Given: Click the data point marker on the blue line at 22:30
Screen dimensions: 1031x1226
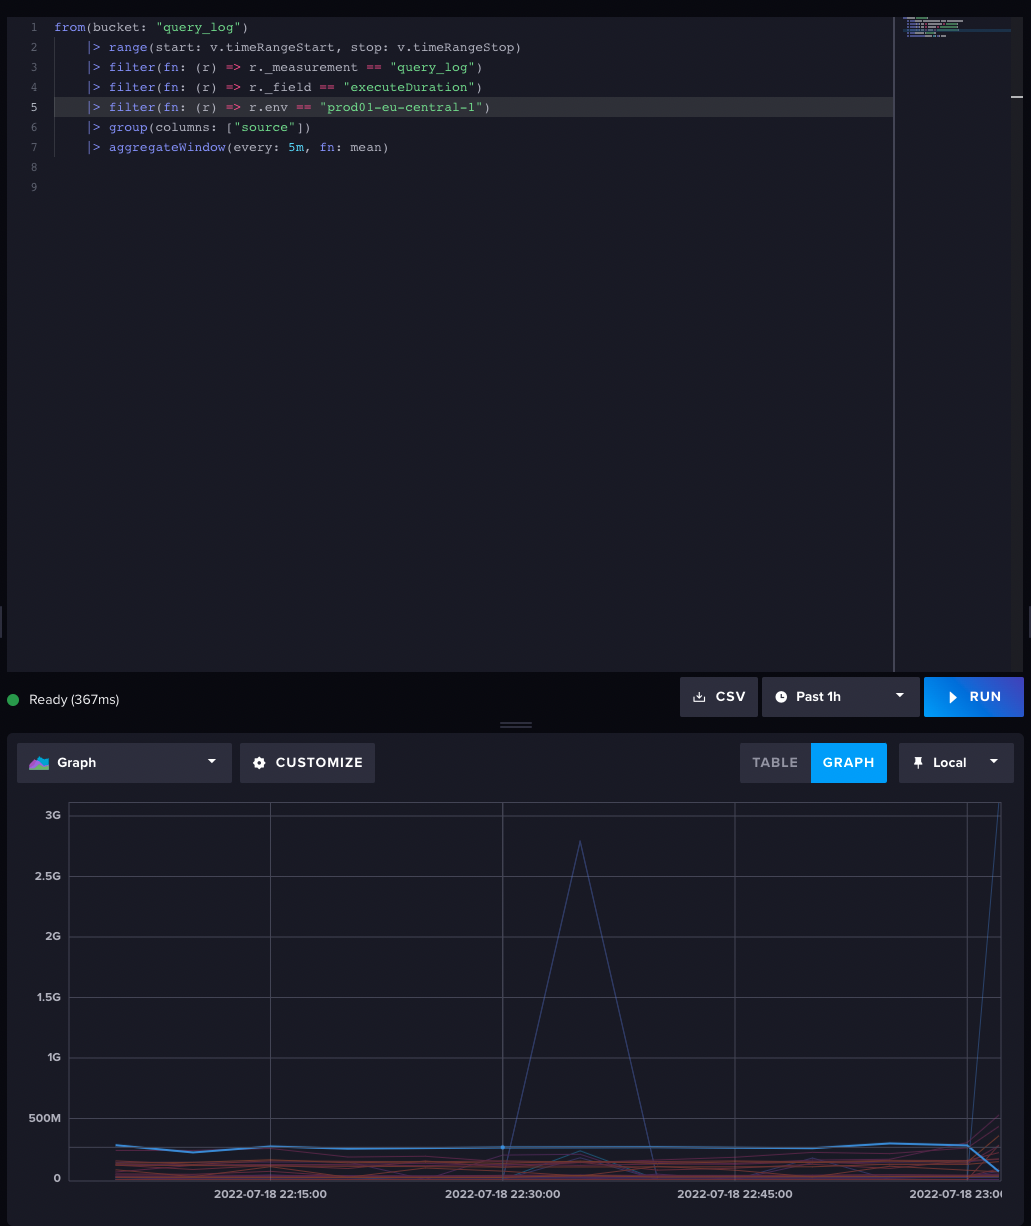Looking at the screenshot, I should point(502,1147).
